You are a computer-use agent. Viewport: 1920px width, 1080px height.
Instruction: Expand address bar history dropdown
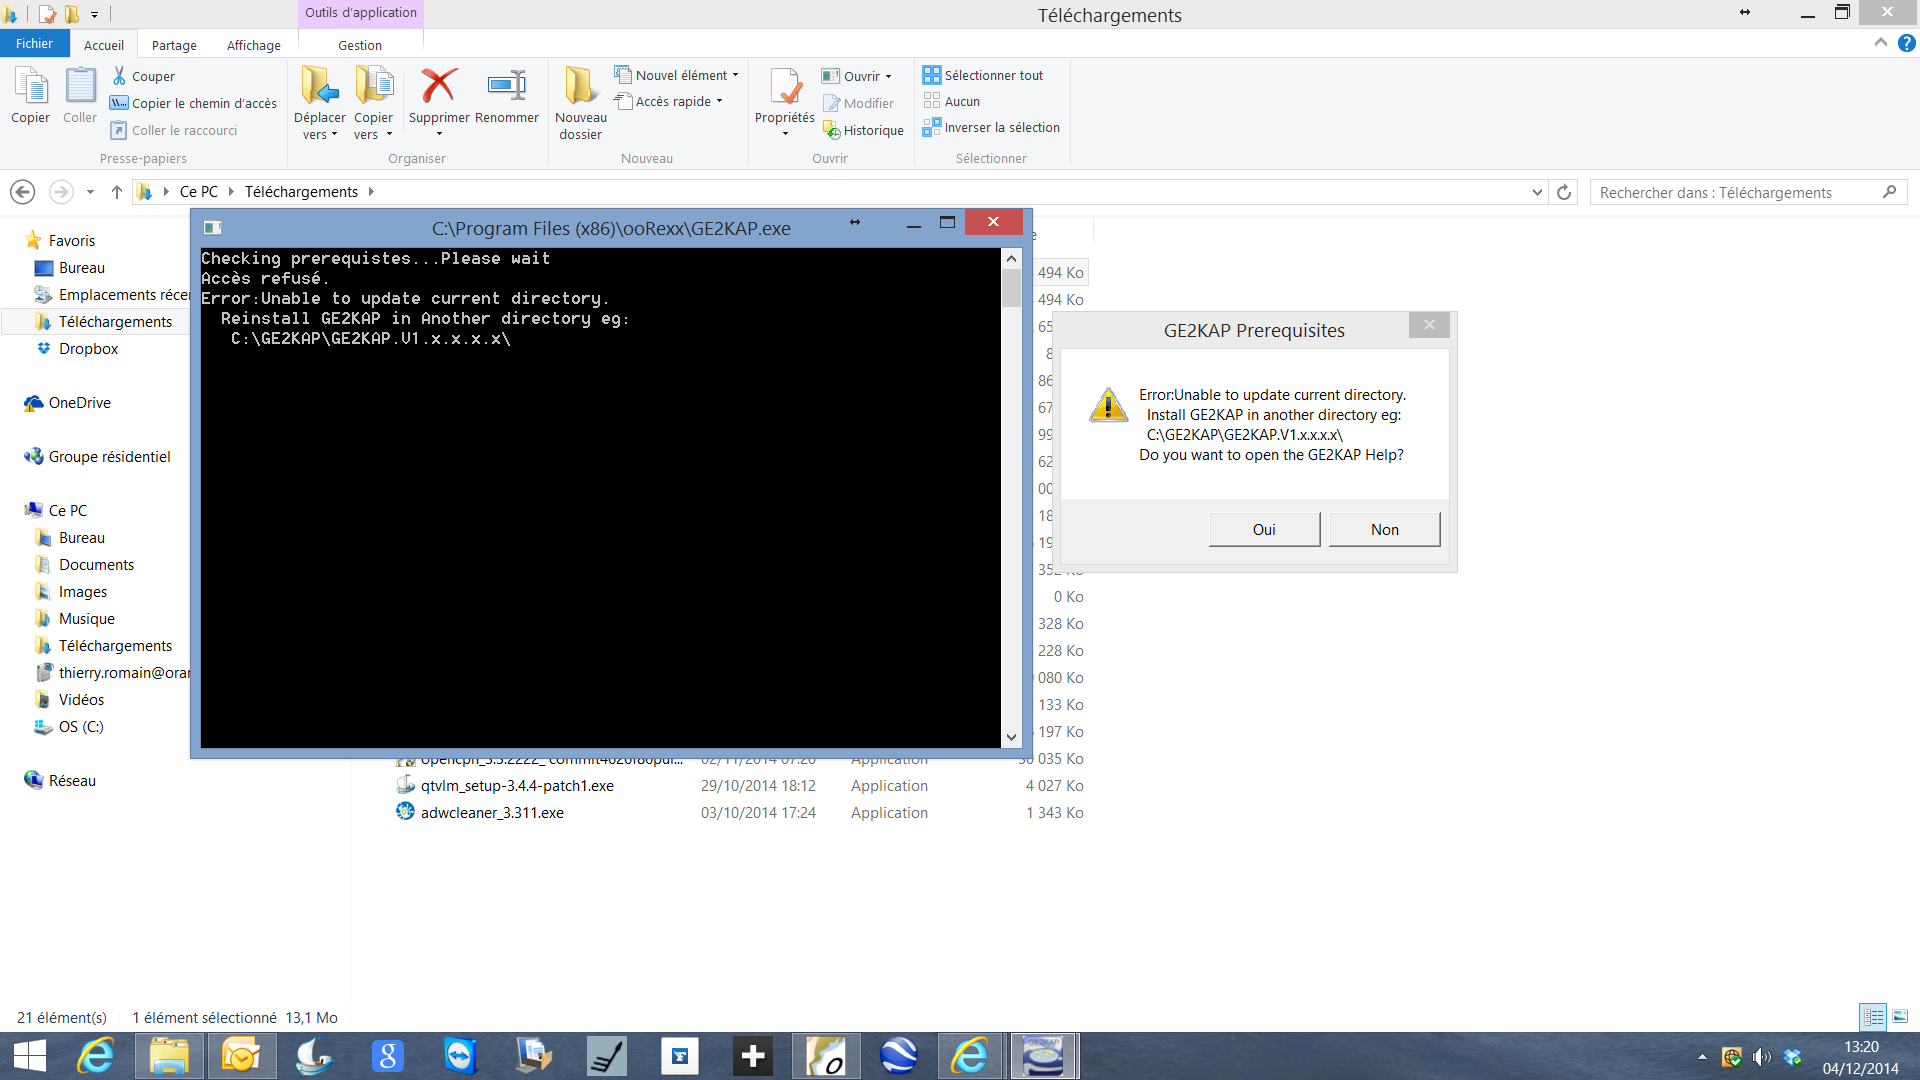tap(1537, 192)
